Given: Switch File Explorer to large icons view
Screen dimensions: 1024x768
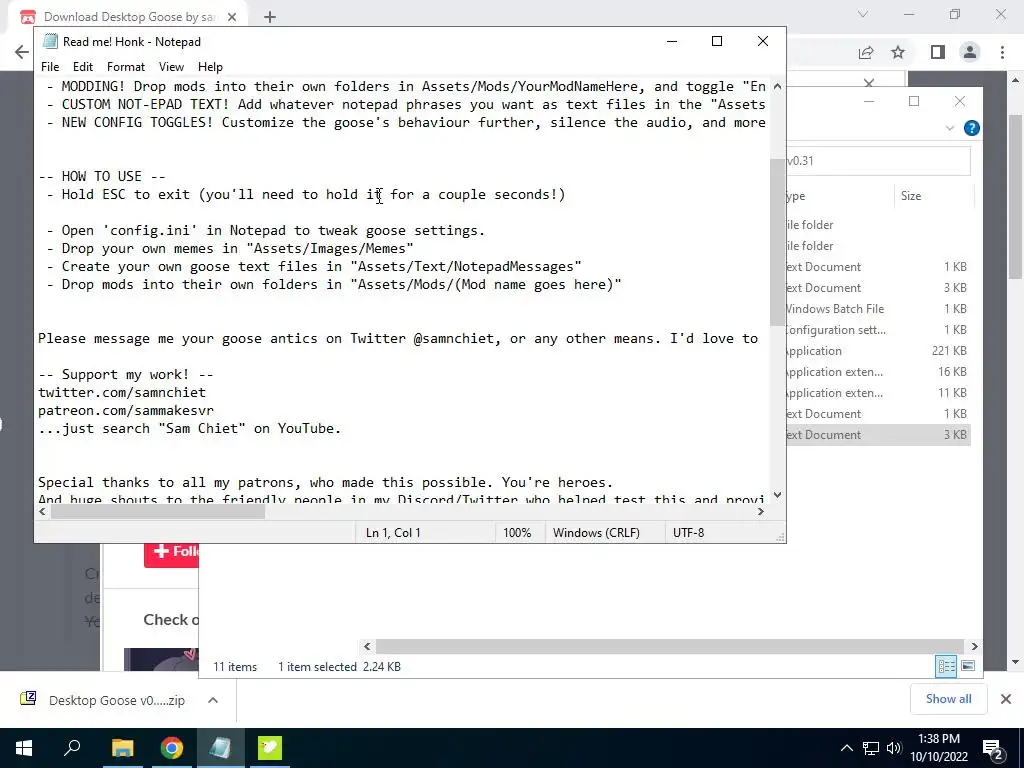Looking at the screenshot, I should (968, 665).
